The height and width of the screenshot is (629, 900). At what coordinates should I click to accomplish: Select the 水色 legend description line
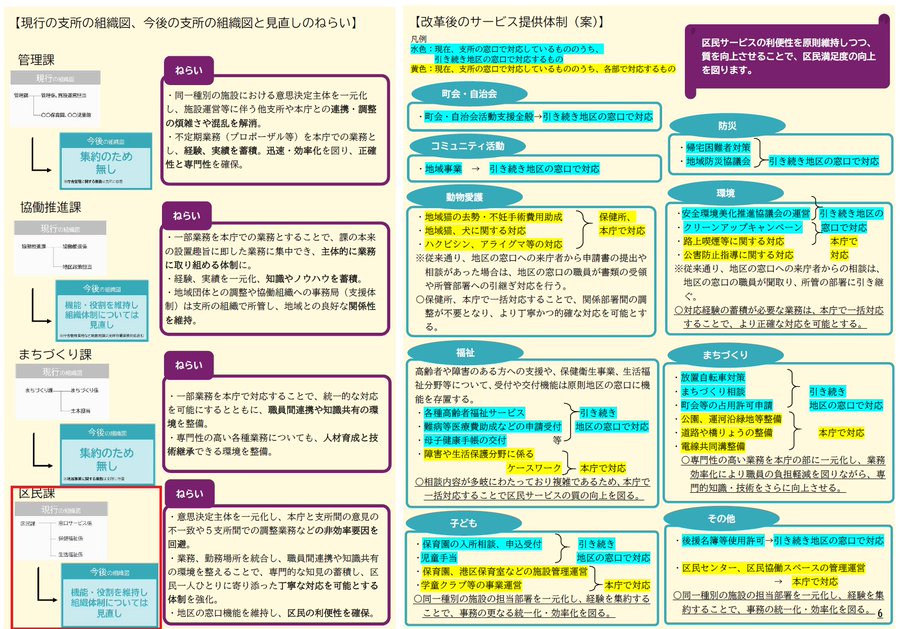point(507,54)
